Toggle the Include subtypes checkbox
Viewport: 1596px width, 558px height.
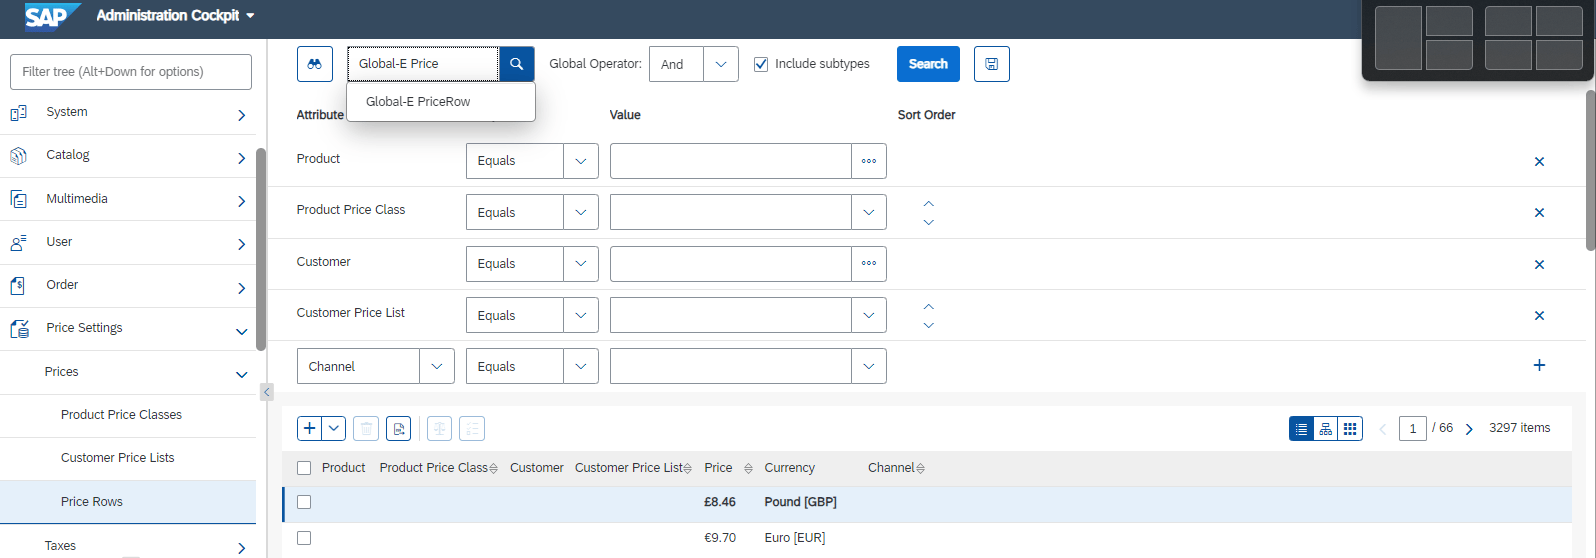click(761, 64)
